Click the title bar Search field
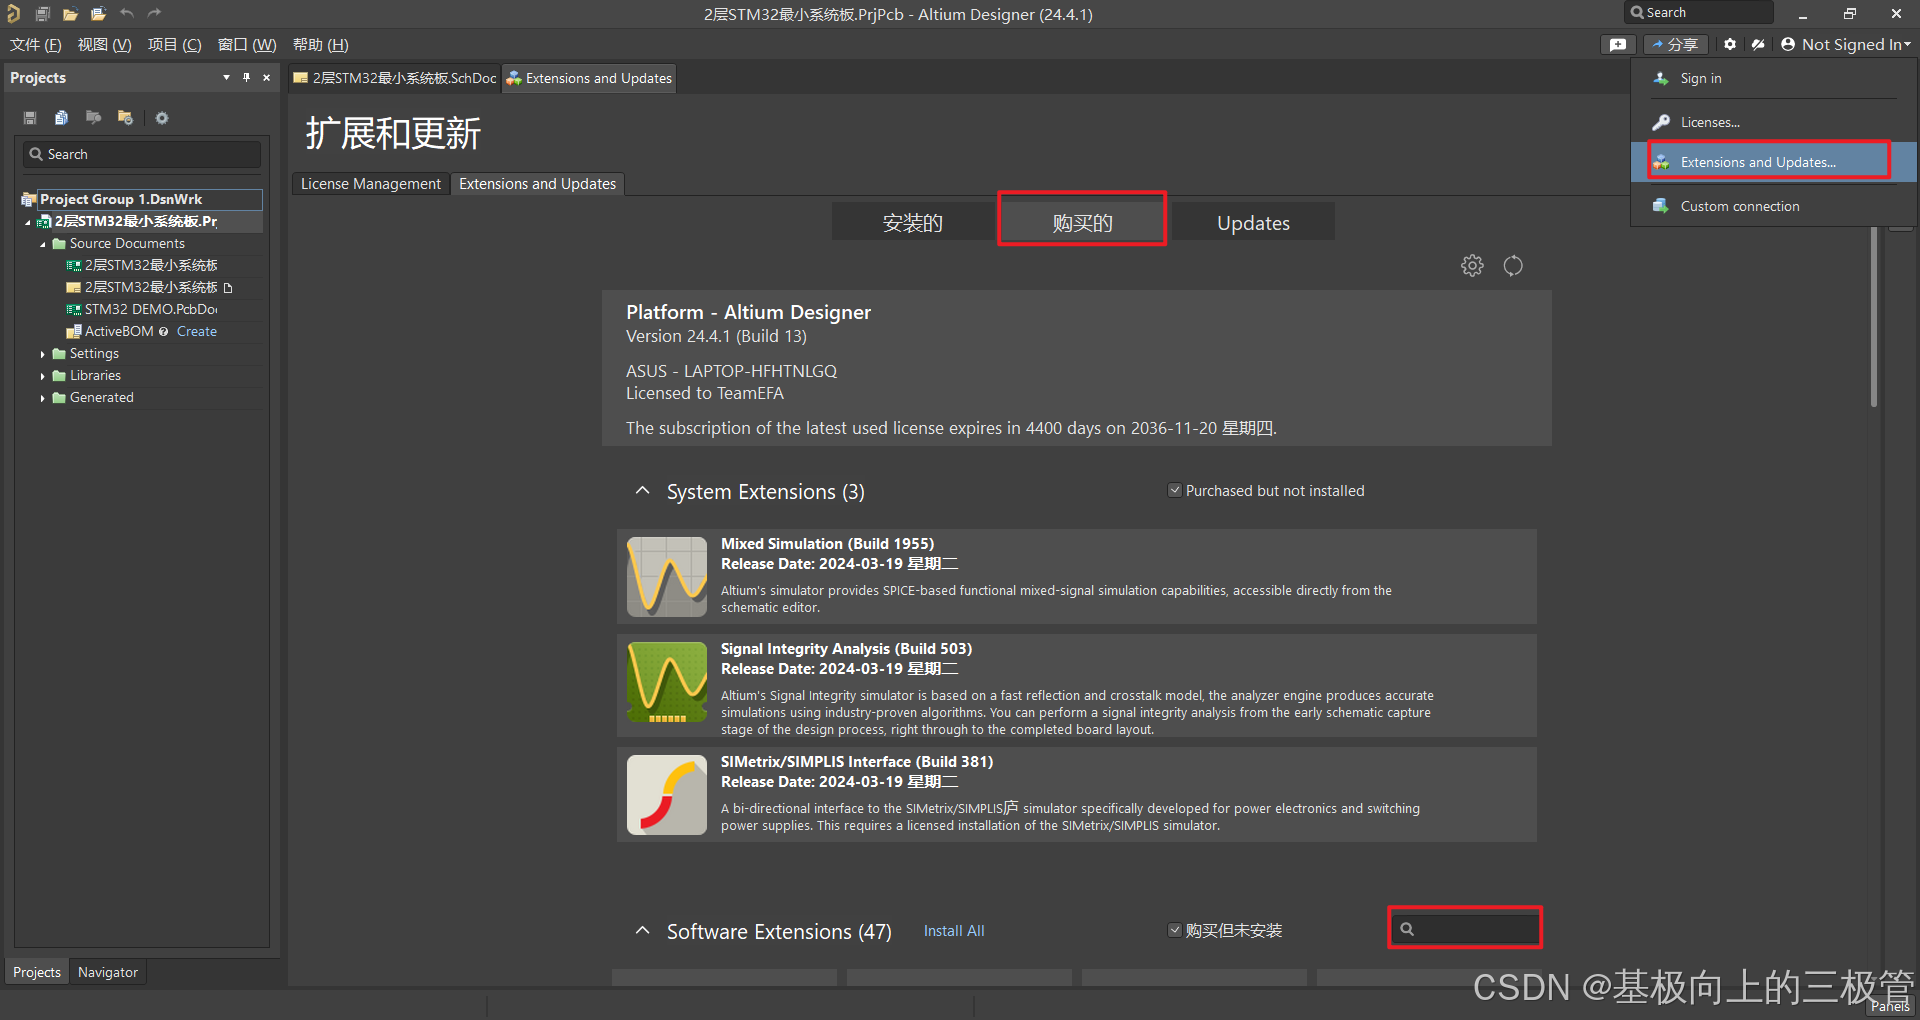Image resolution: width=1920 pixels, height=1020 pixels. pos(1699,13)
